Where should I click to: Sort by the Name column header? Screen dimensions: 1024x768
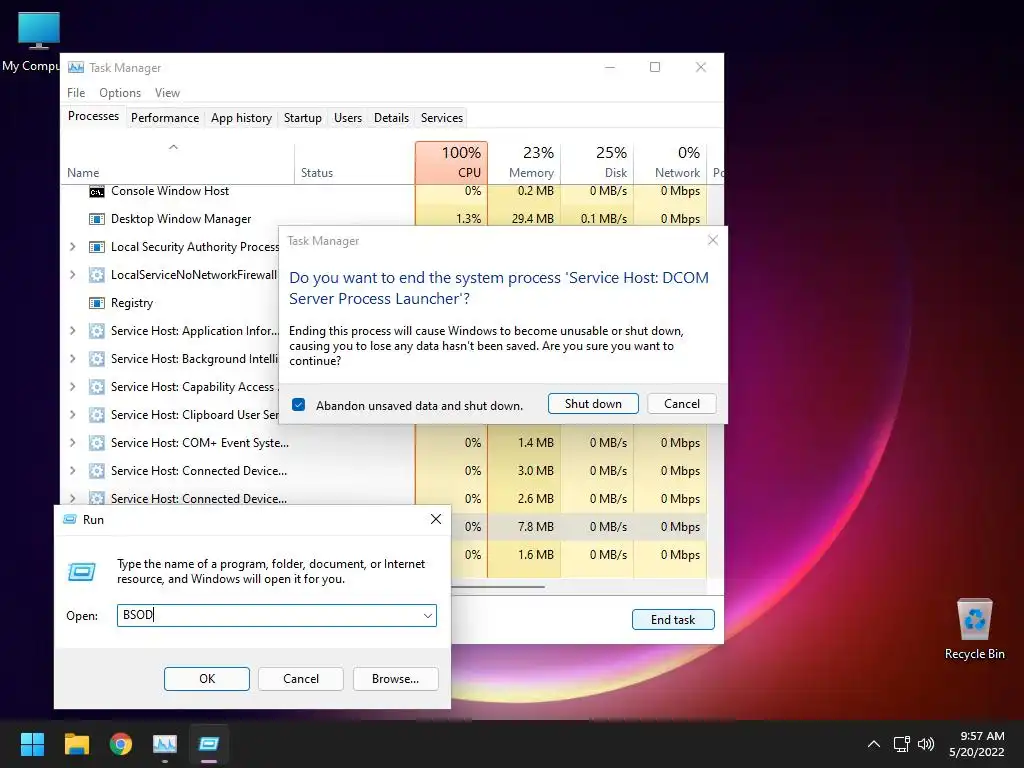[x=178, y=163]
